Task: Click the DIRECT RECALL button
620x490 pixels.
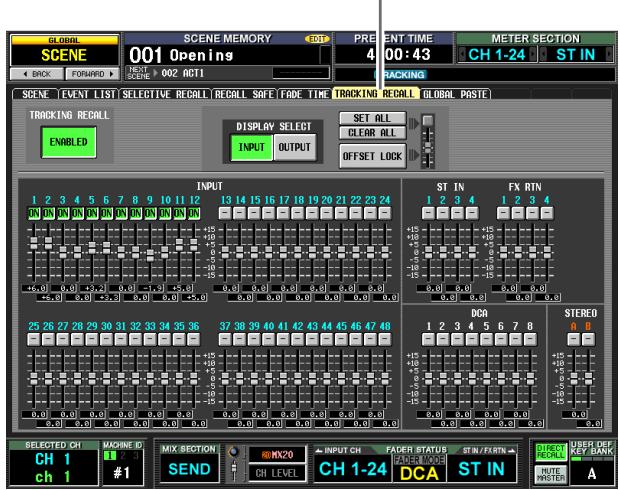Action: [x=551, y=452]
